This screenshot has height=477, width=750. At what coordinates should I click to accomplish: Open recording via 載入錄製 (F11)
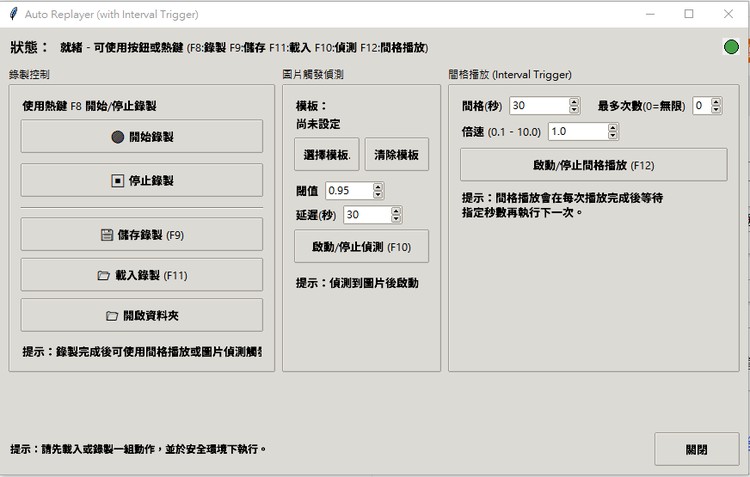[141, 274]
